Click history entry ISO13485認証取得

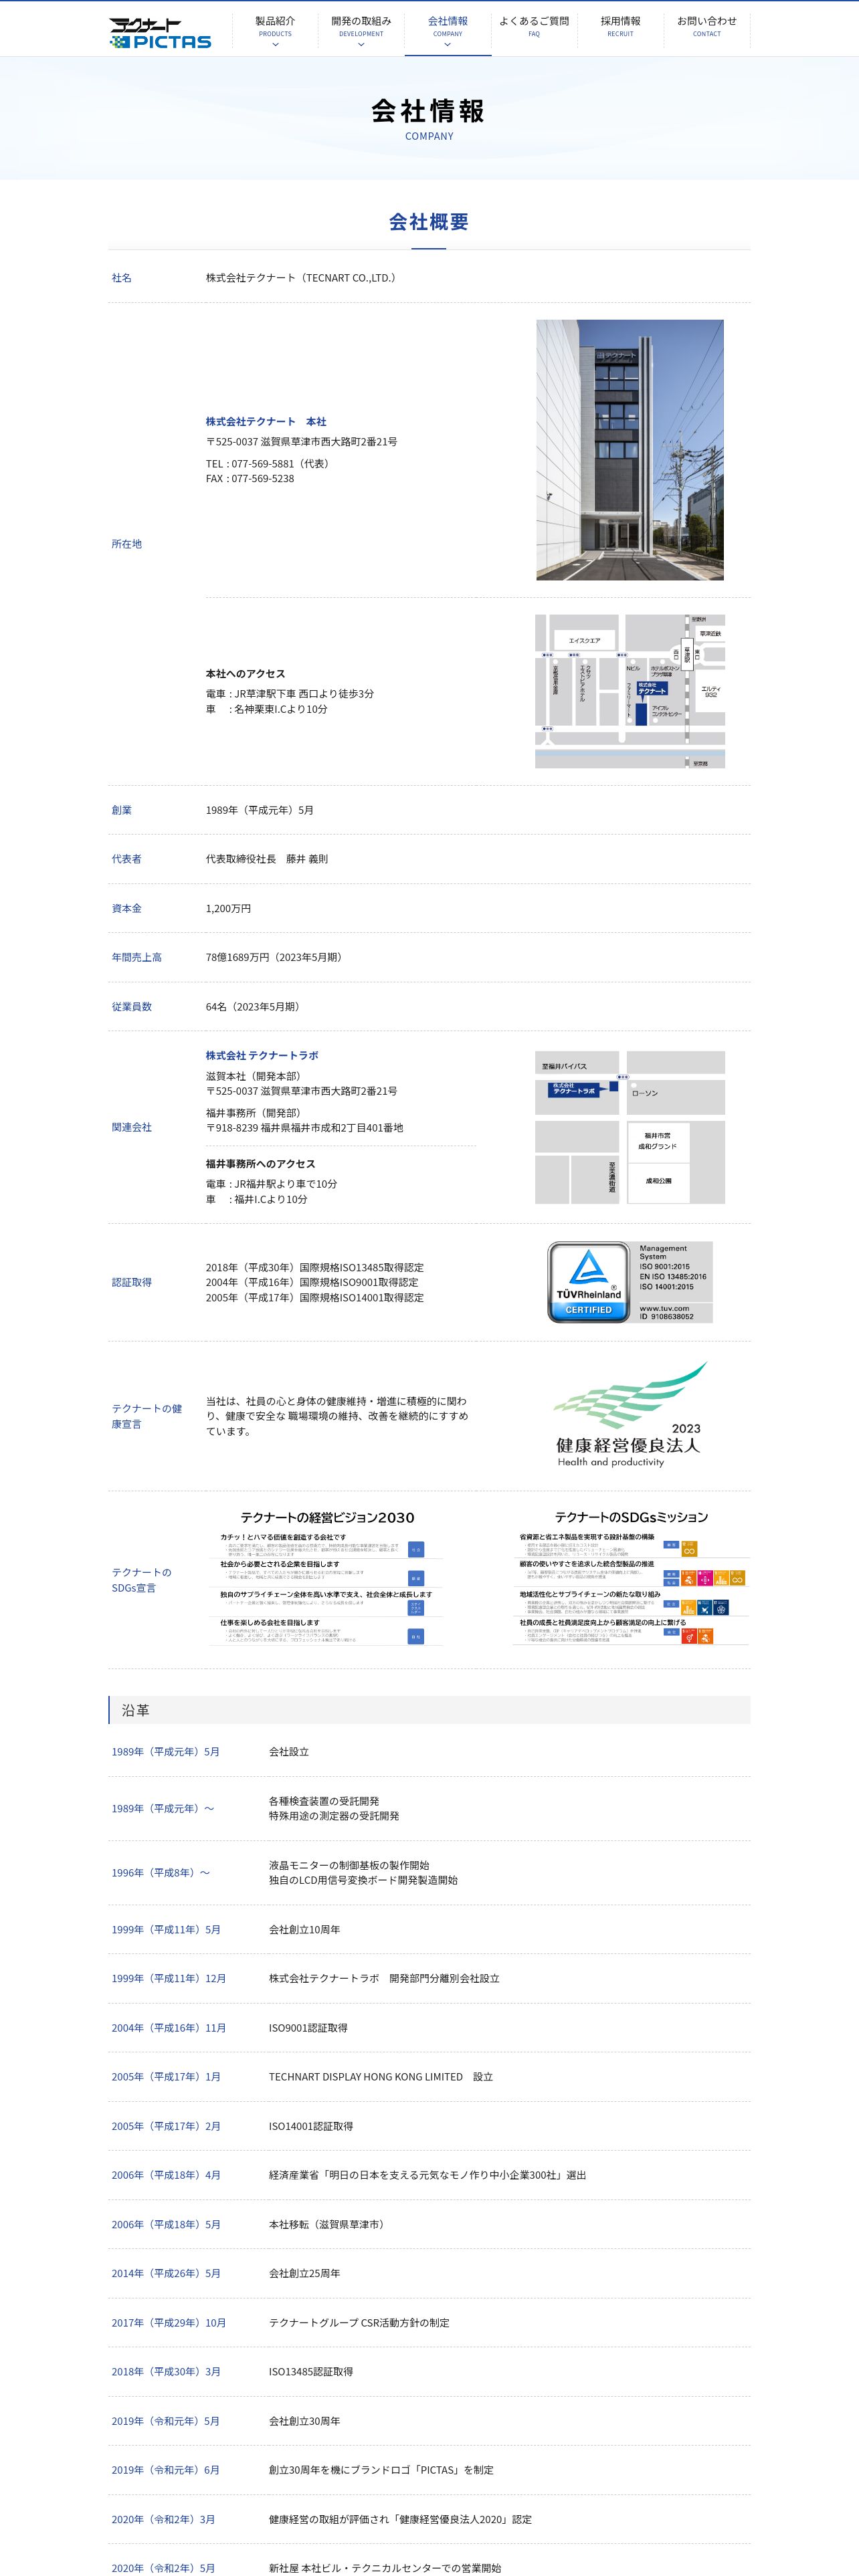[x=311, y=2372]
